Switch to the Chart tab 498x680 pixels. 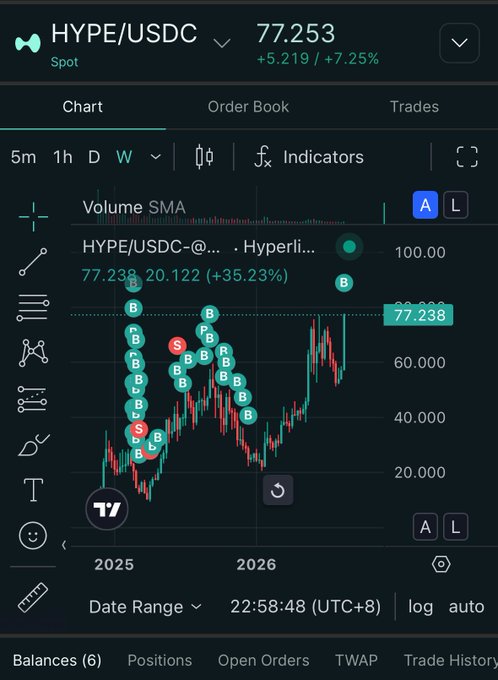(x=82, y=107)
